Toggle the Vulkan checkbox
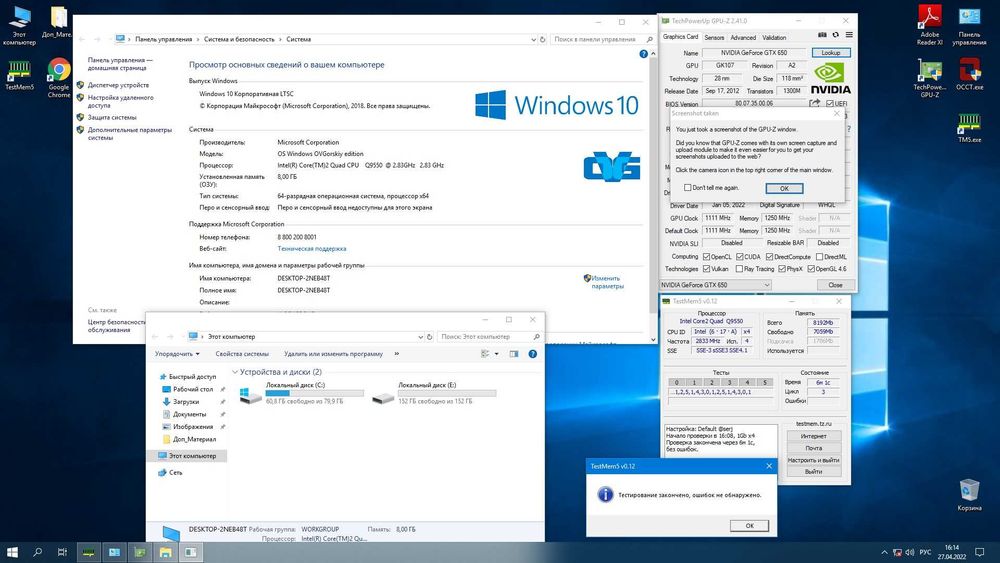Image resolution: width=1000 pixels, height=563 pixels. [706, 269]
